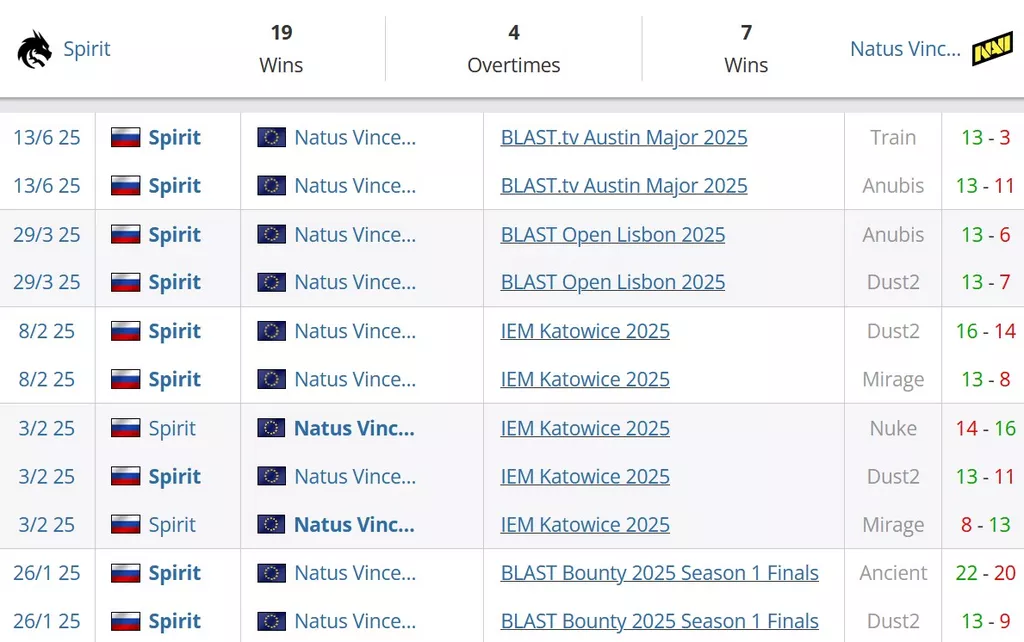
Task: Click the Russian flag in the Dust2 13-7 row
Action: point(125,282)
